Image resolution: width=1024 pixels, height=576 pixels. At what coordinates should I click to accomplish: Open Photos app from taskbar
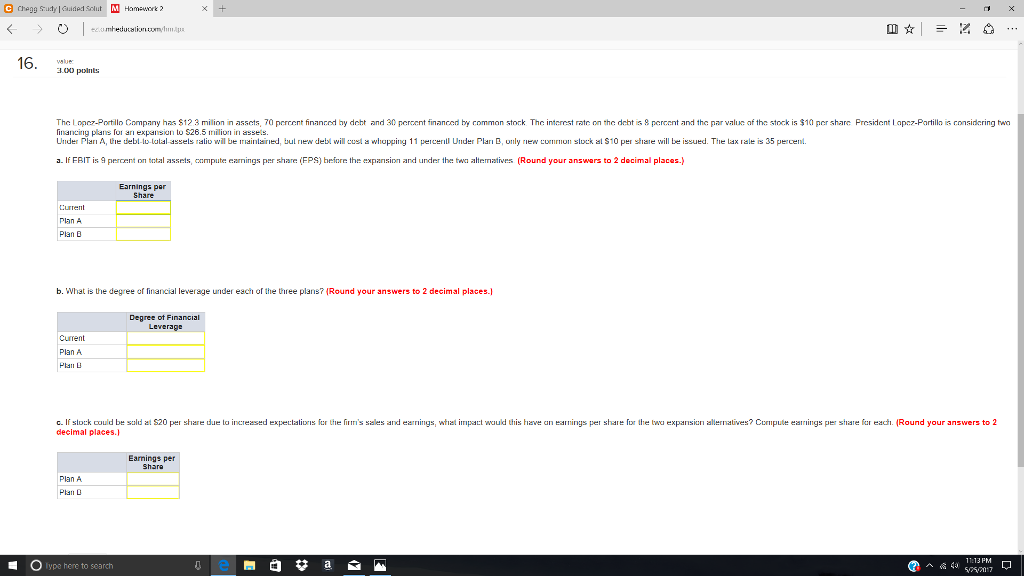(x=380, y=566)
